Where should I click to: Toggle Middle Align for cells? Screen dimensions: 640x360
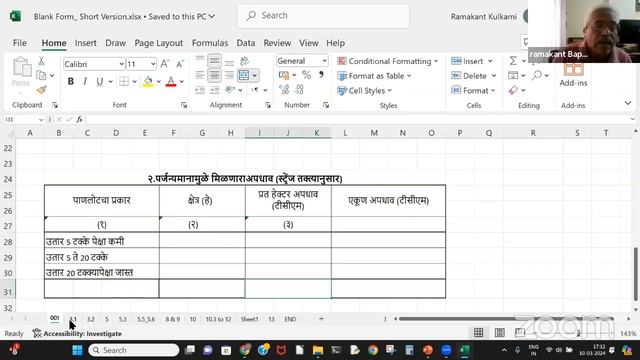point(214,61)
